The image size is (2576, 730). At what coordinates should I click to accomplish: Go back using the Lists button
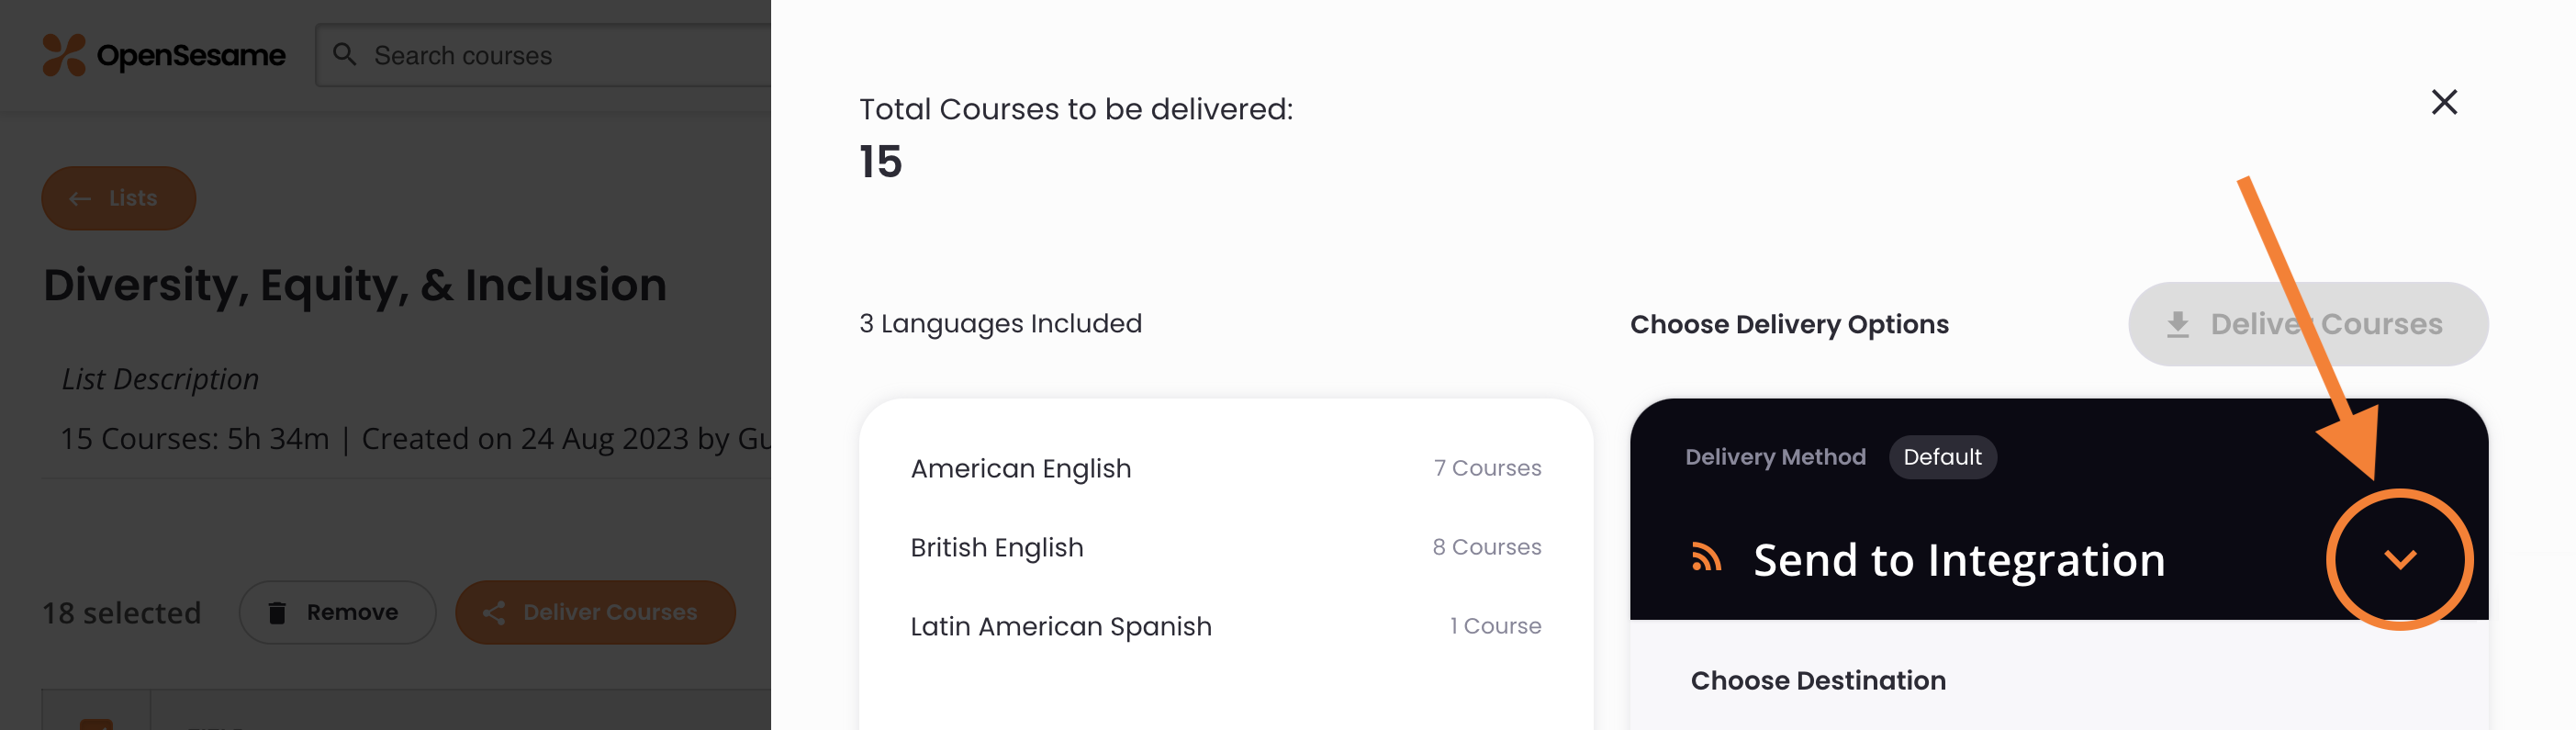coord(118,198)
